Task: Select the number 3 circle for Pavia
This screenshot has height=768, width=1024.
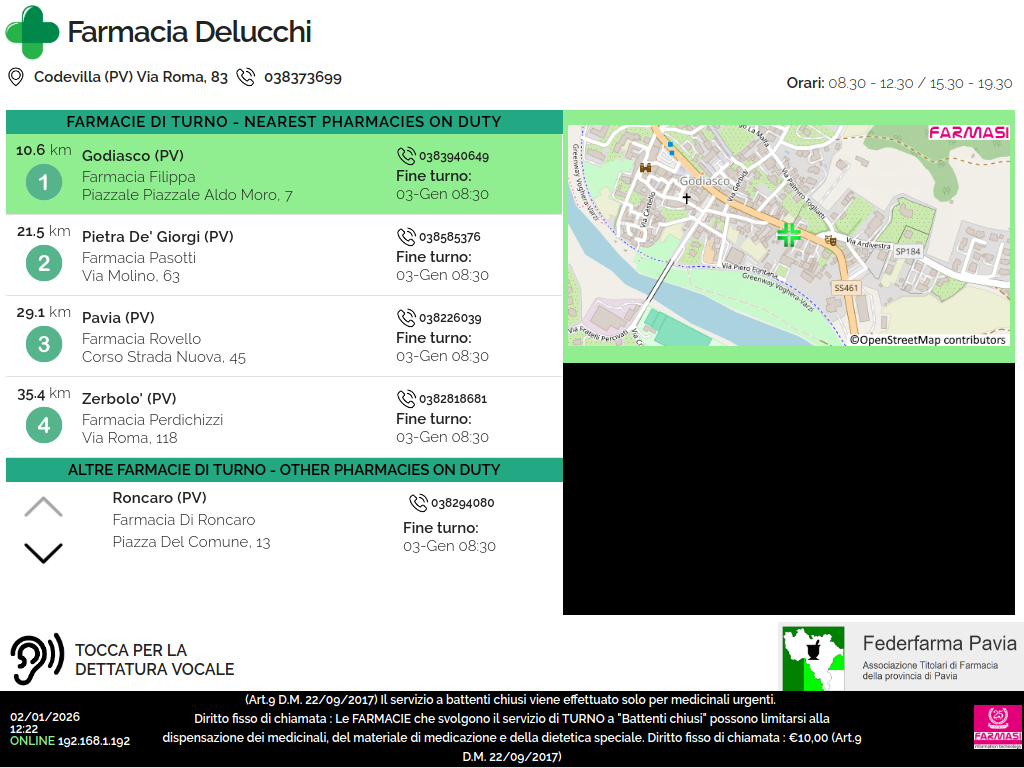Action: pos(43,345)
